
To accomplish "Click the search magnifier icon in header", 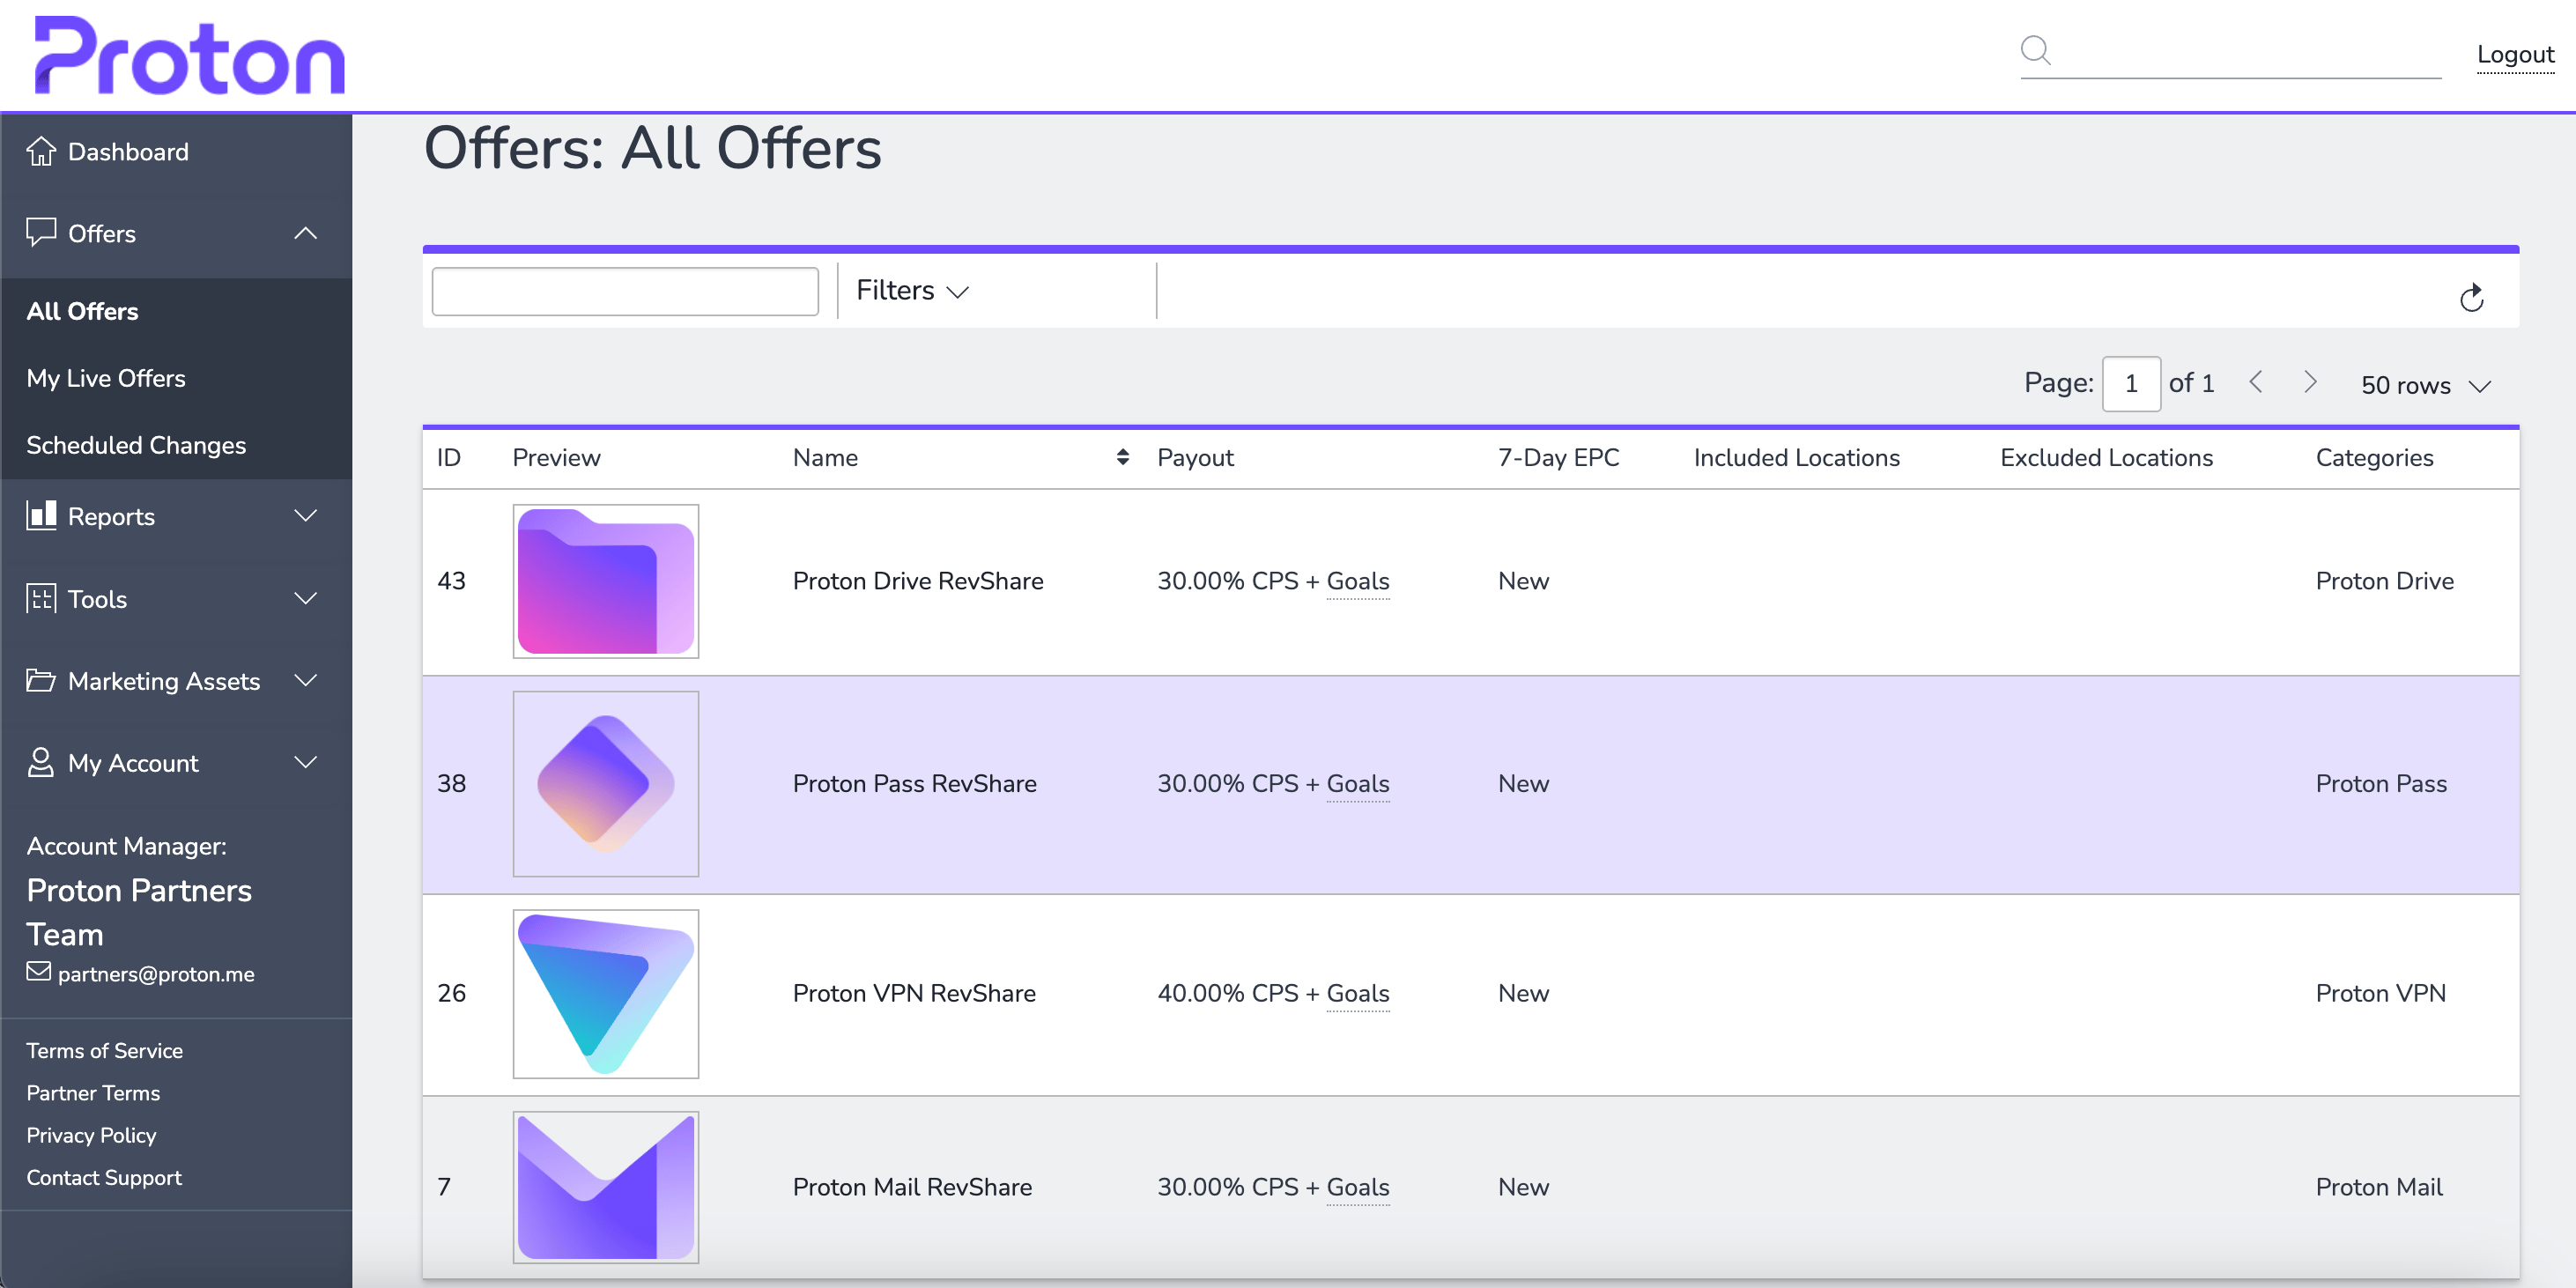I will (x=2035, y=50).
